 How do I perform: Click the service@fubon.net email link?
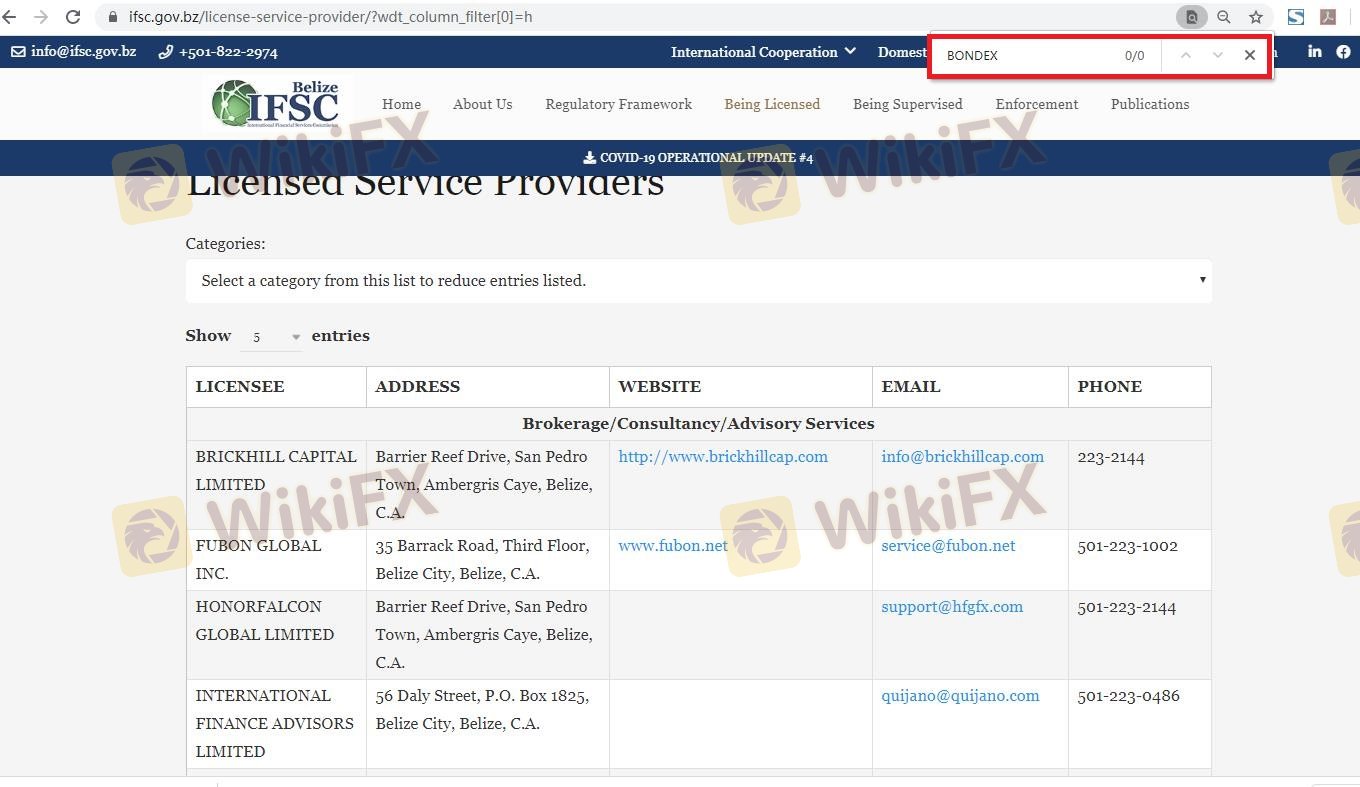pos(948,546)
